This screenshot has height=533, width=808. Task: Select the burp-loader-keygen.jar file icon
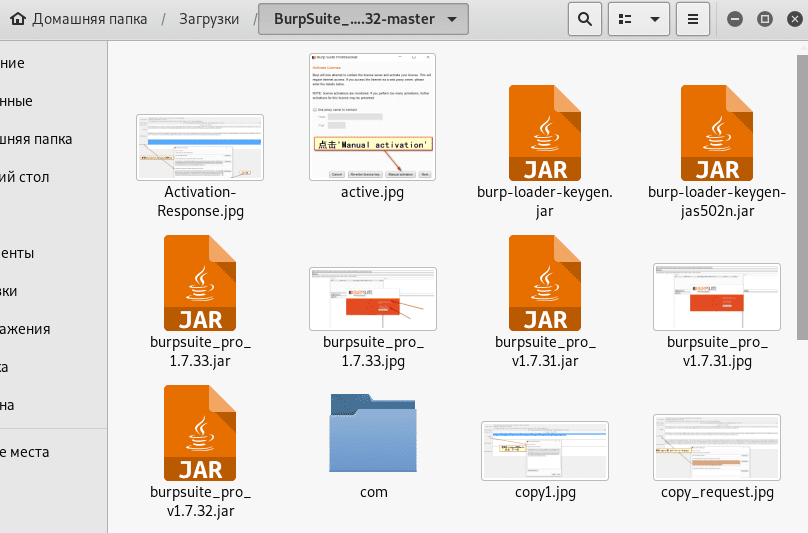[x=545, y=132]
